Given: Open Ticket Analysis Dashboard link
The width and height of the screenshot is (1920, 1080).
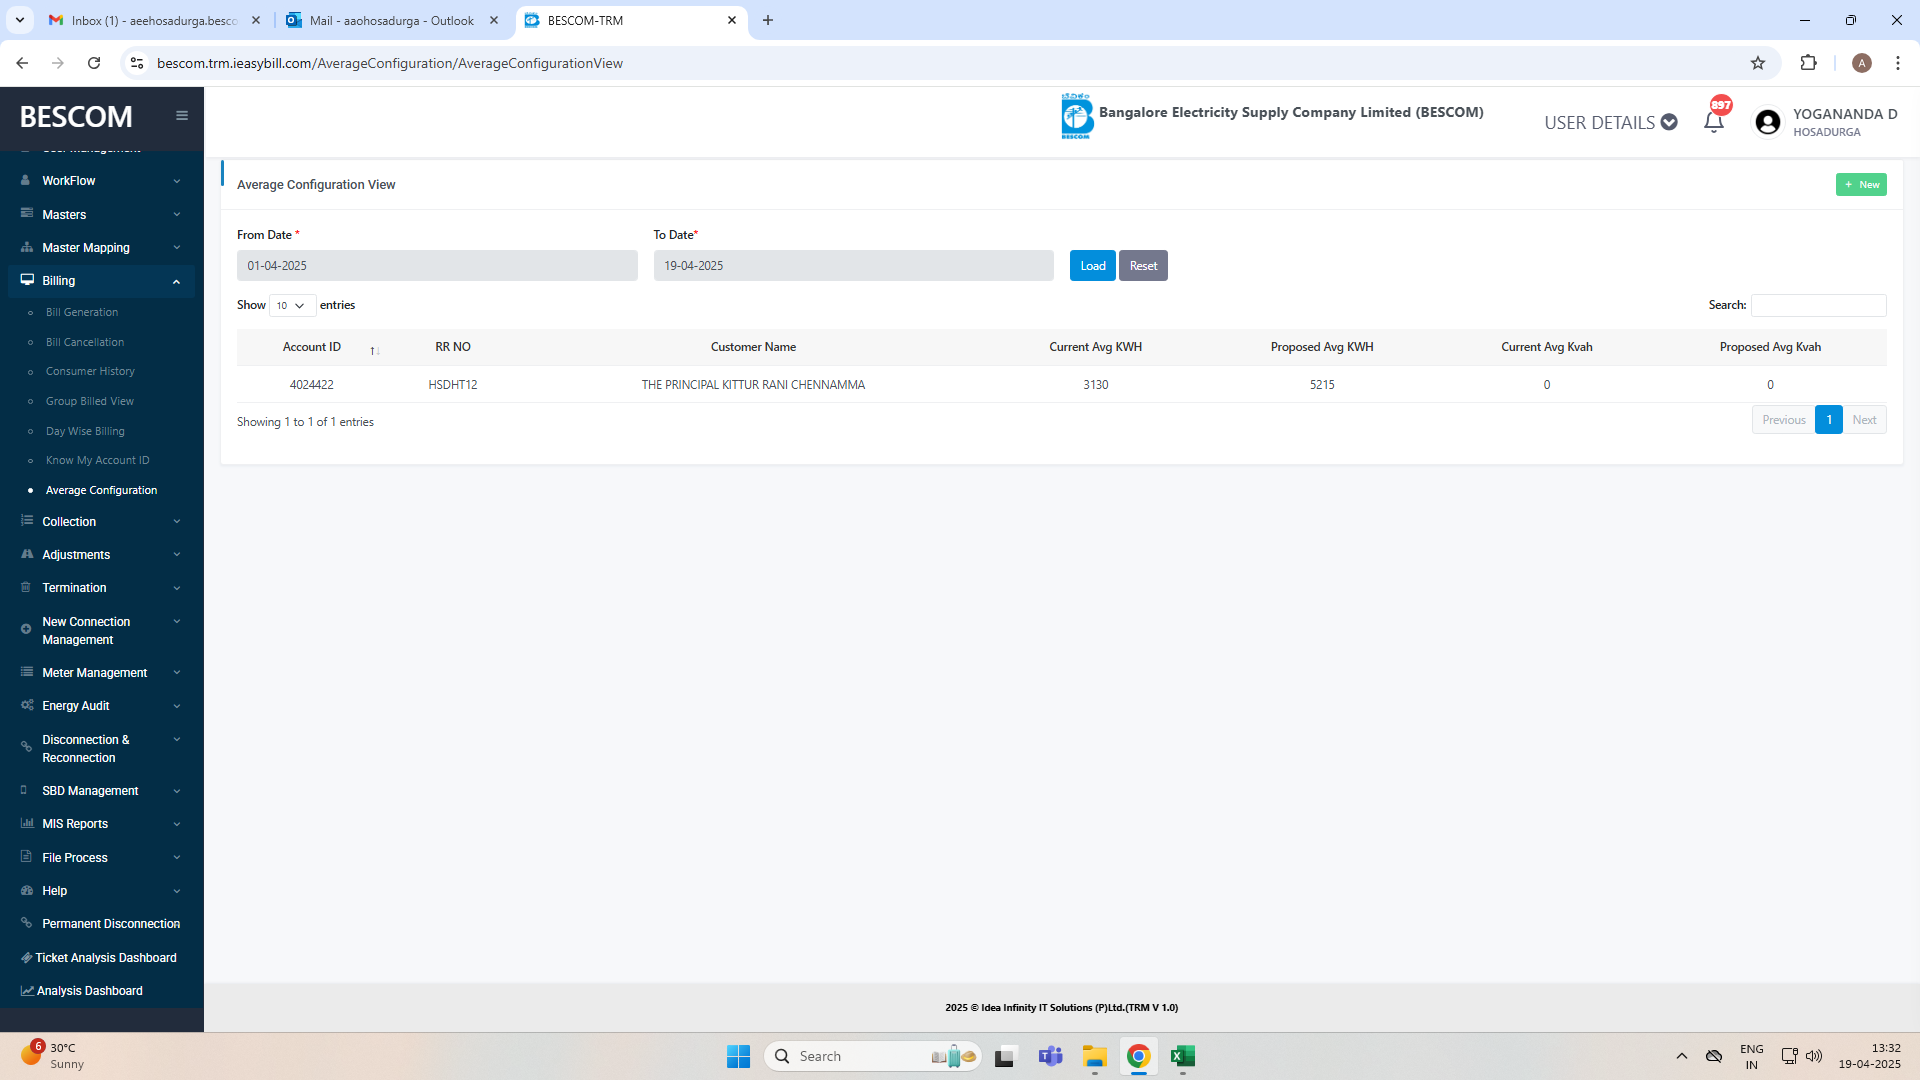Looking at the screenshot, I should [x=98, y=958].
